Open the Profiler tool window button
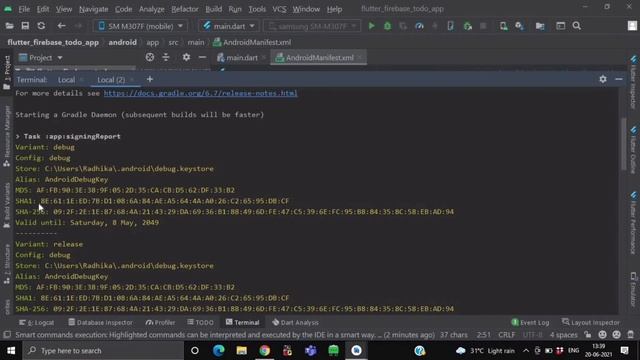640x360 pixels. point(160,322)
